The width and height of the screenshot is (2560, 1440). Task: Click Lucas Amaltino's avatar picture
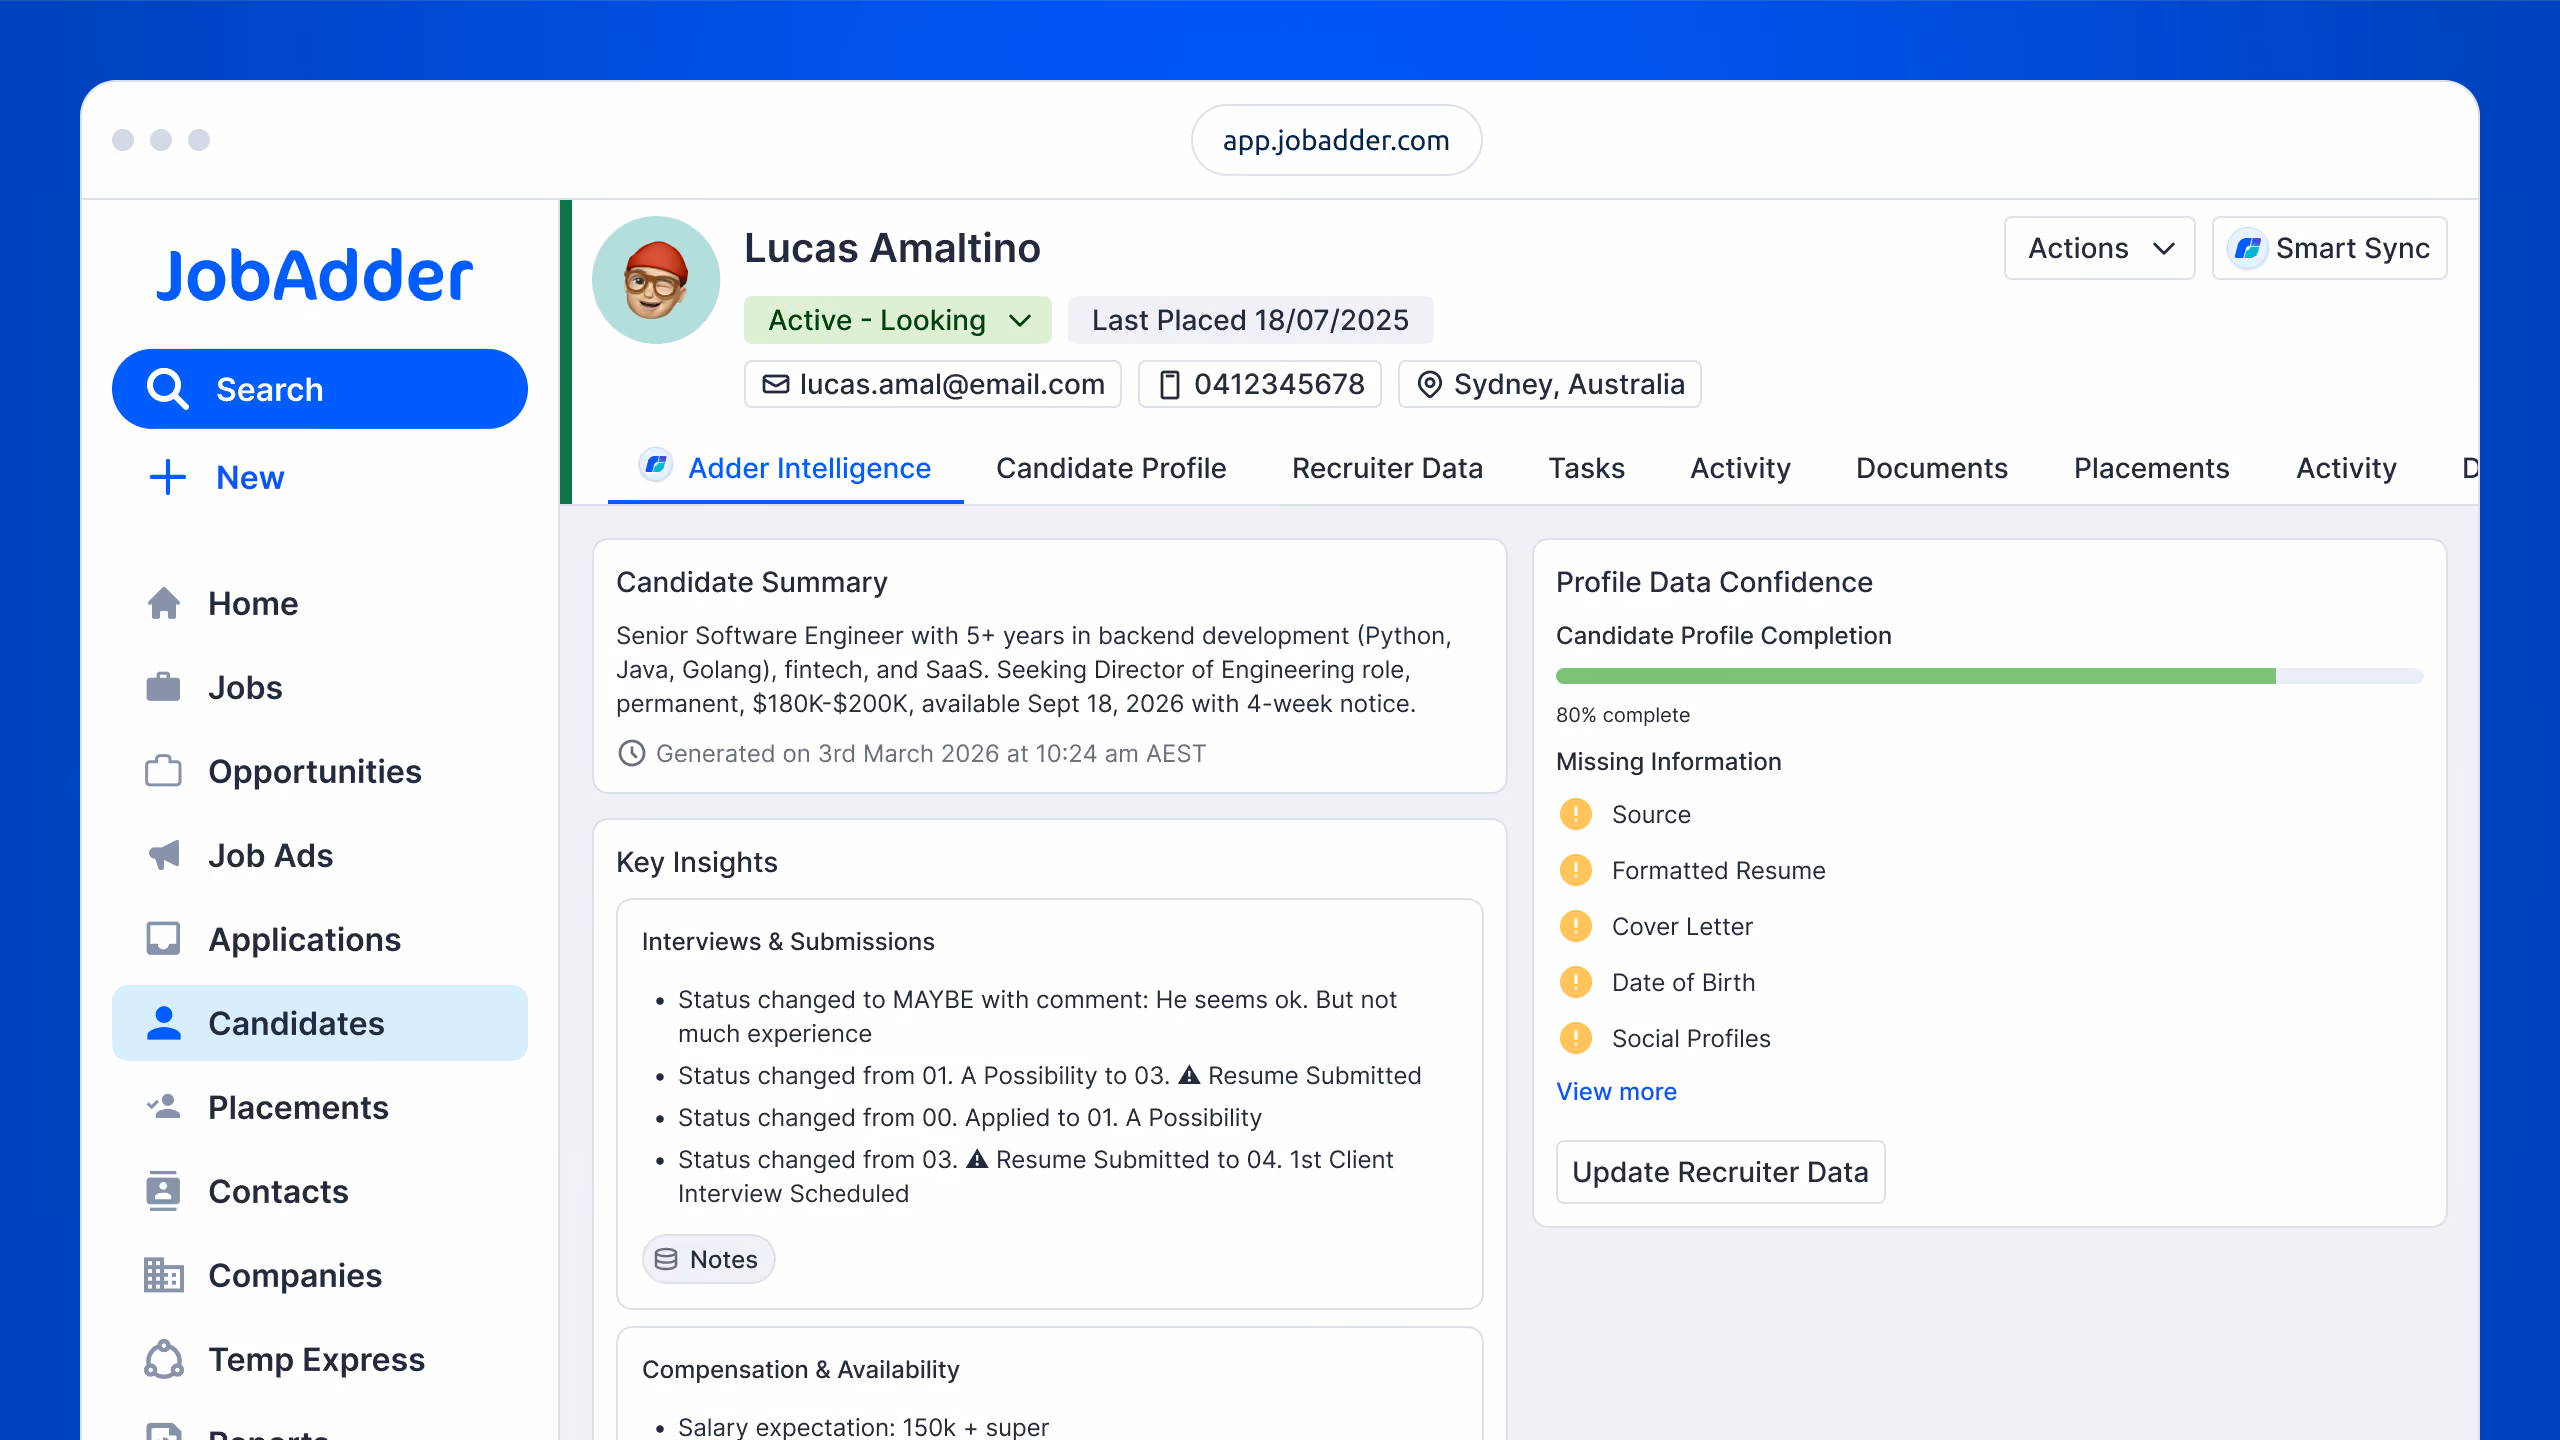coord(656,281)
